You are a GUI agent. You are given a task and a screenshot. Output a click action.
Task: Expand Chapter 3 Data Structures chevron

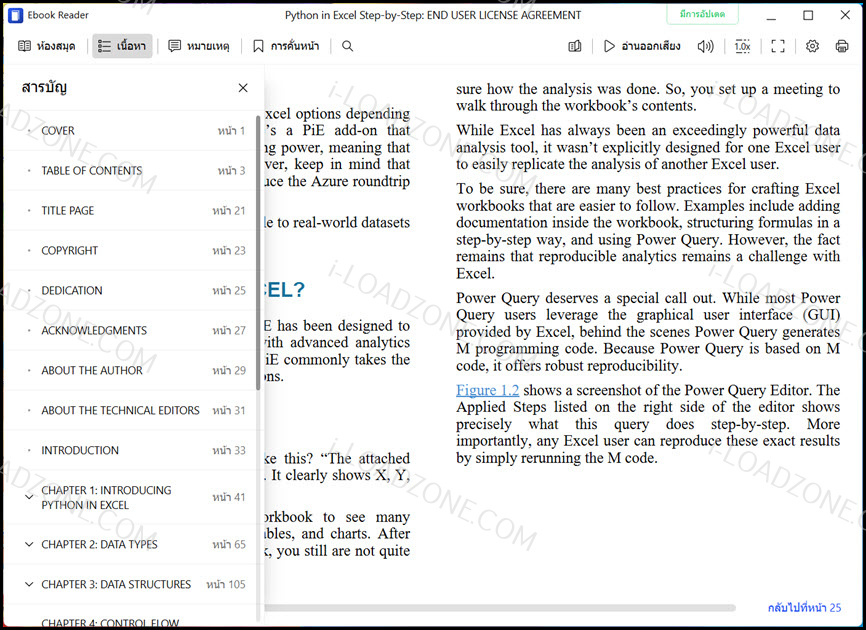[29, 584]
